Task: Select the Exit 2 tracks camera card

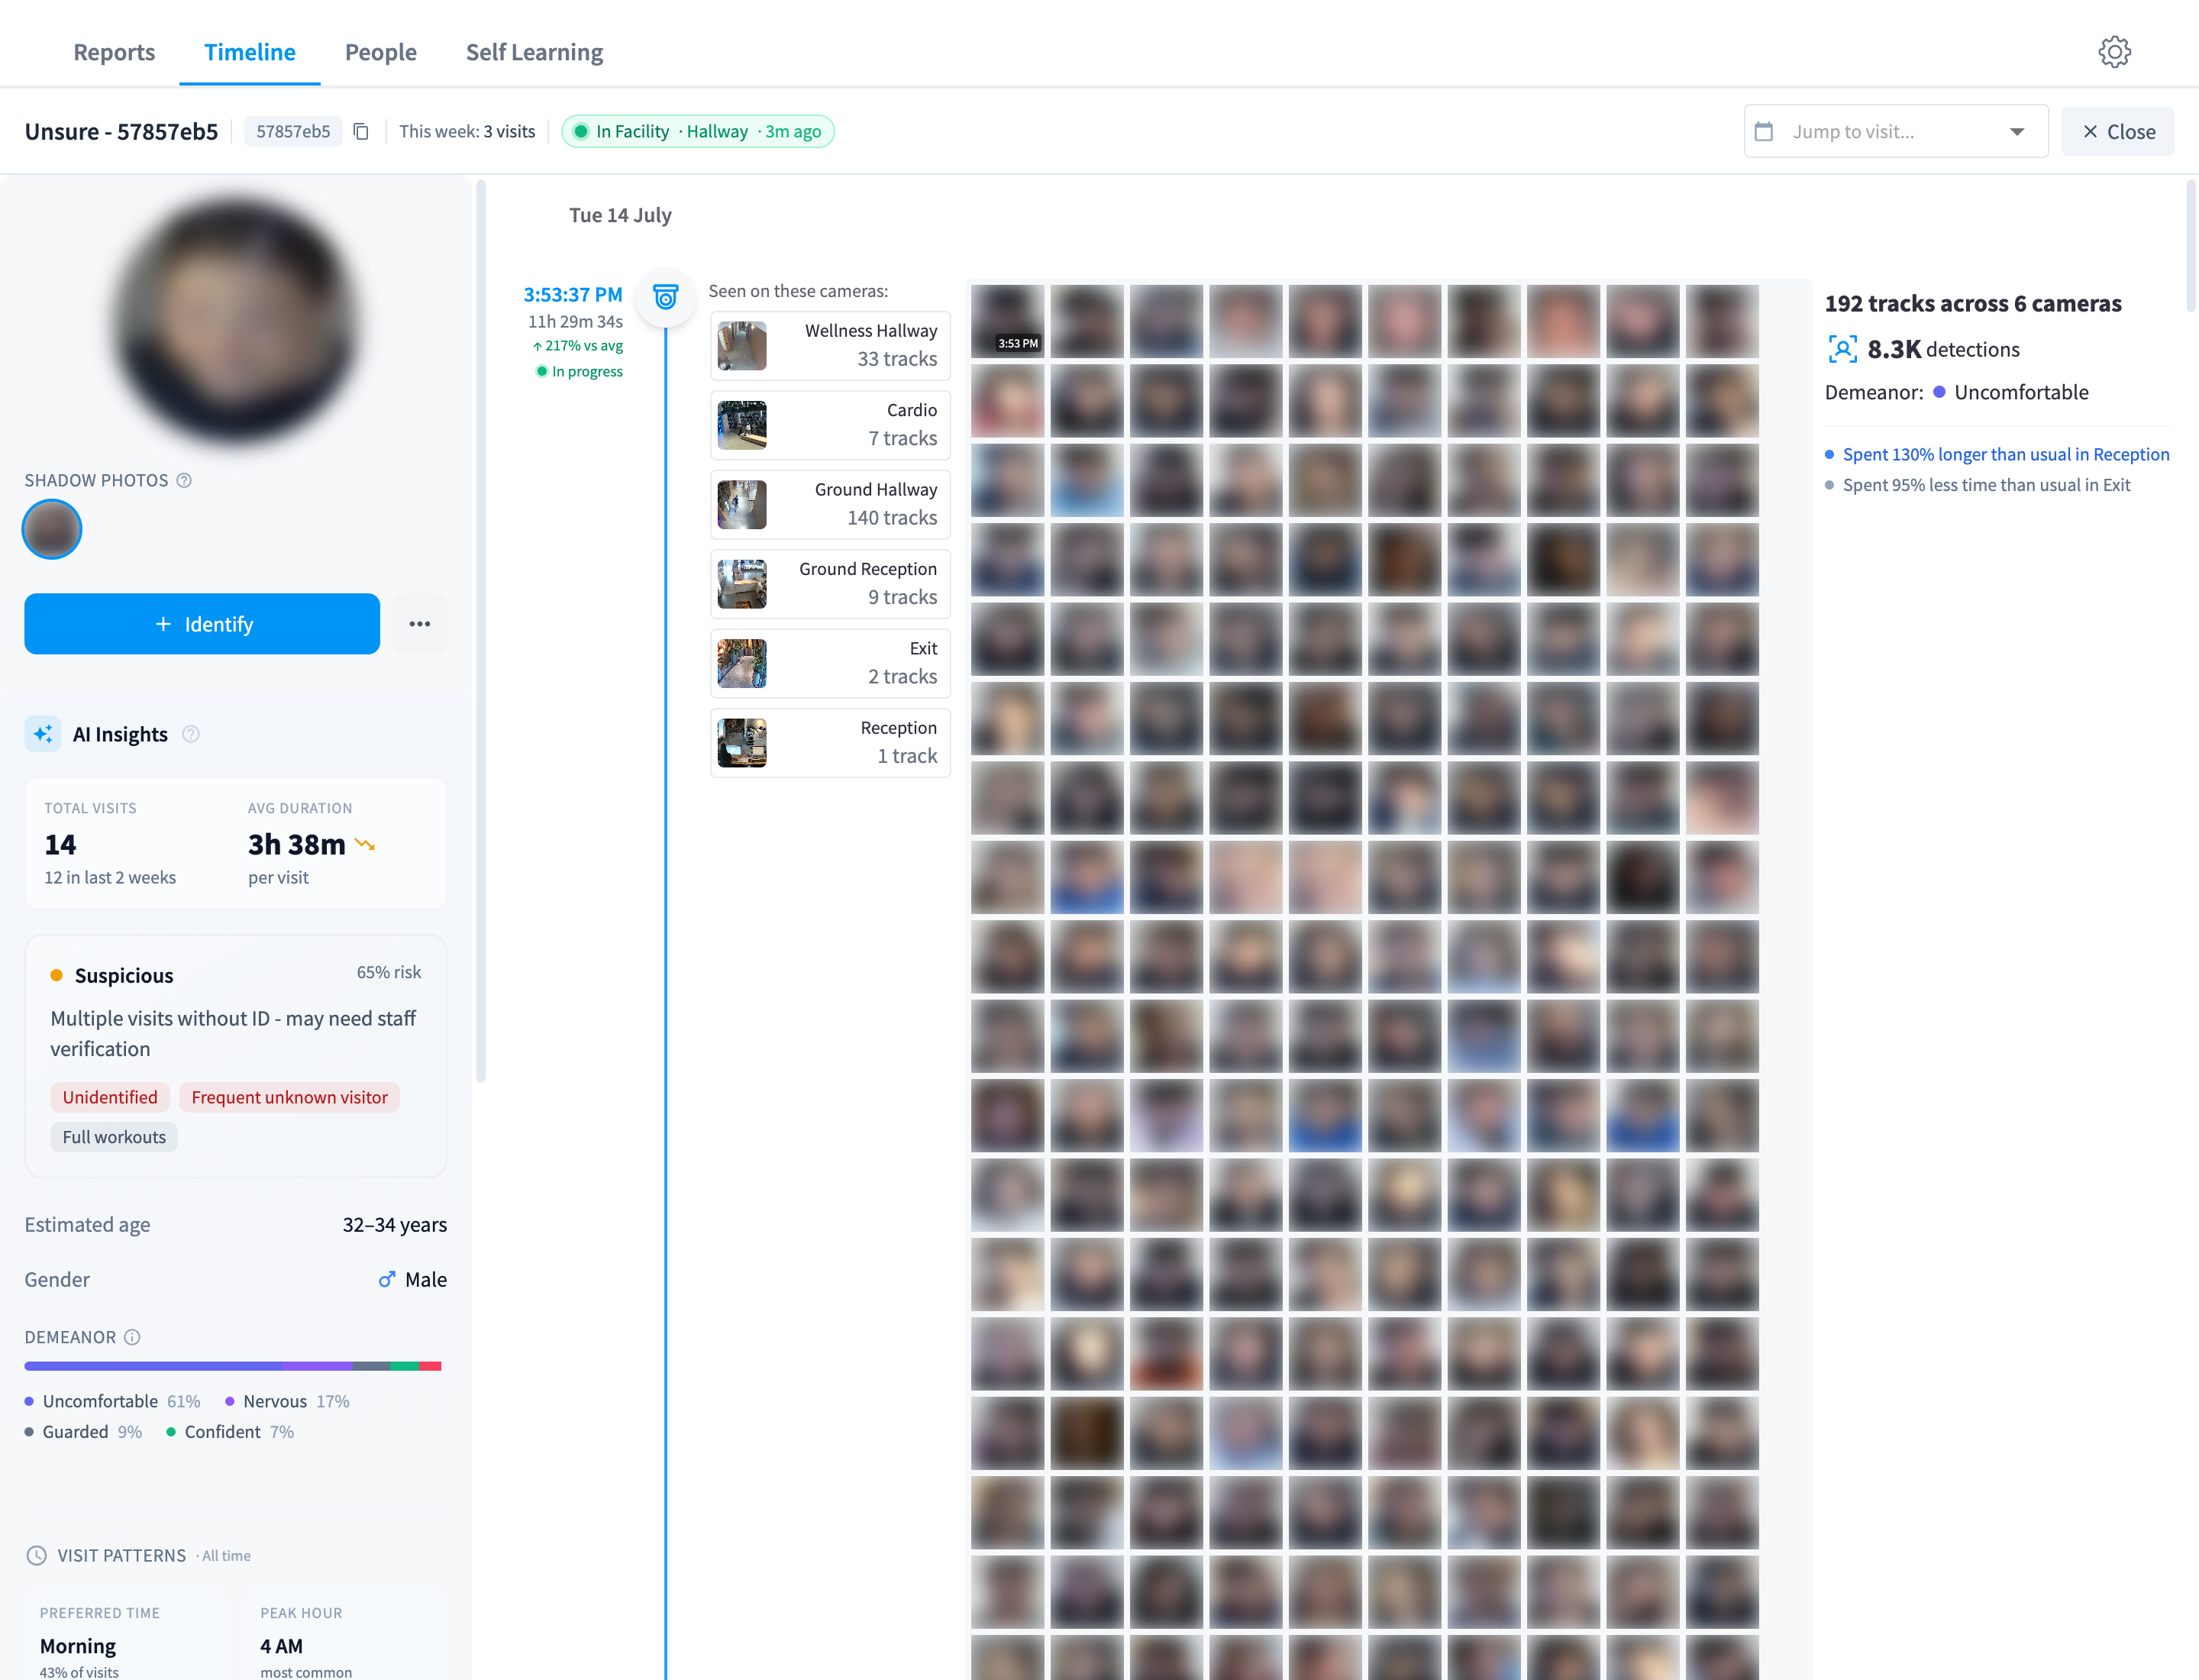Action: [830, 663]
